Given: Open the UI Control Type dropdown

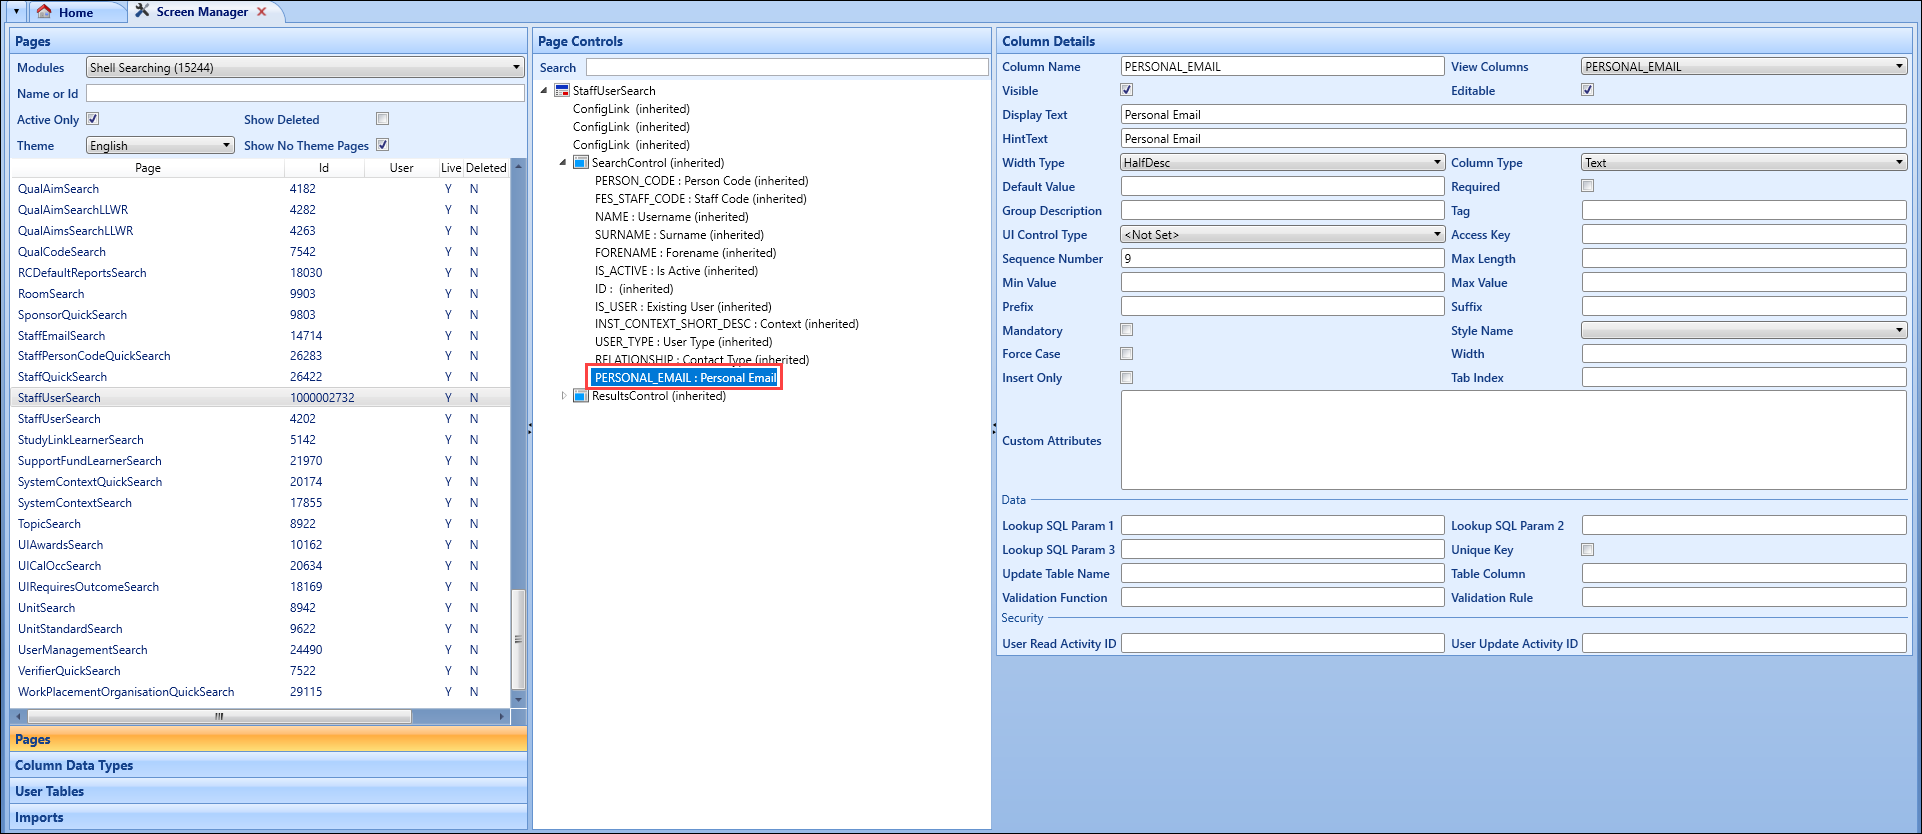Looking at the screenshot, I should pyautogui.click(x=1282, y=234).
